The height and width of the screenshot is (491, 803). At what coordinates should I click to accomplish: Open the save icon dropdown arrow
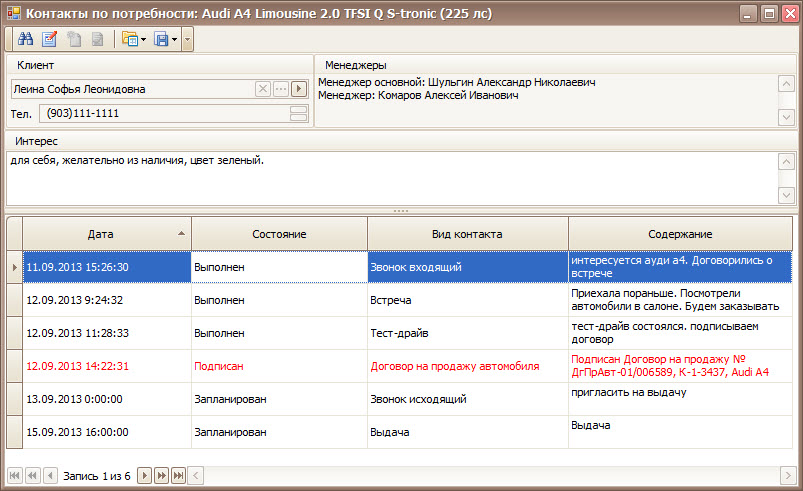[x=175, y=40]
